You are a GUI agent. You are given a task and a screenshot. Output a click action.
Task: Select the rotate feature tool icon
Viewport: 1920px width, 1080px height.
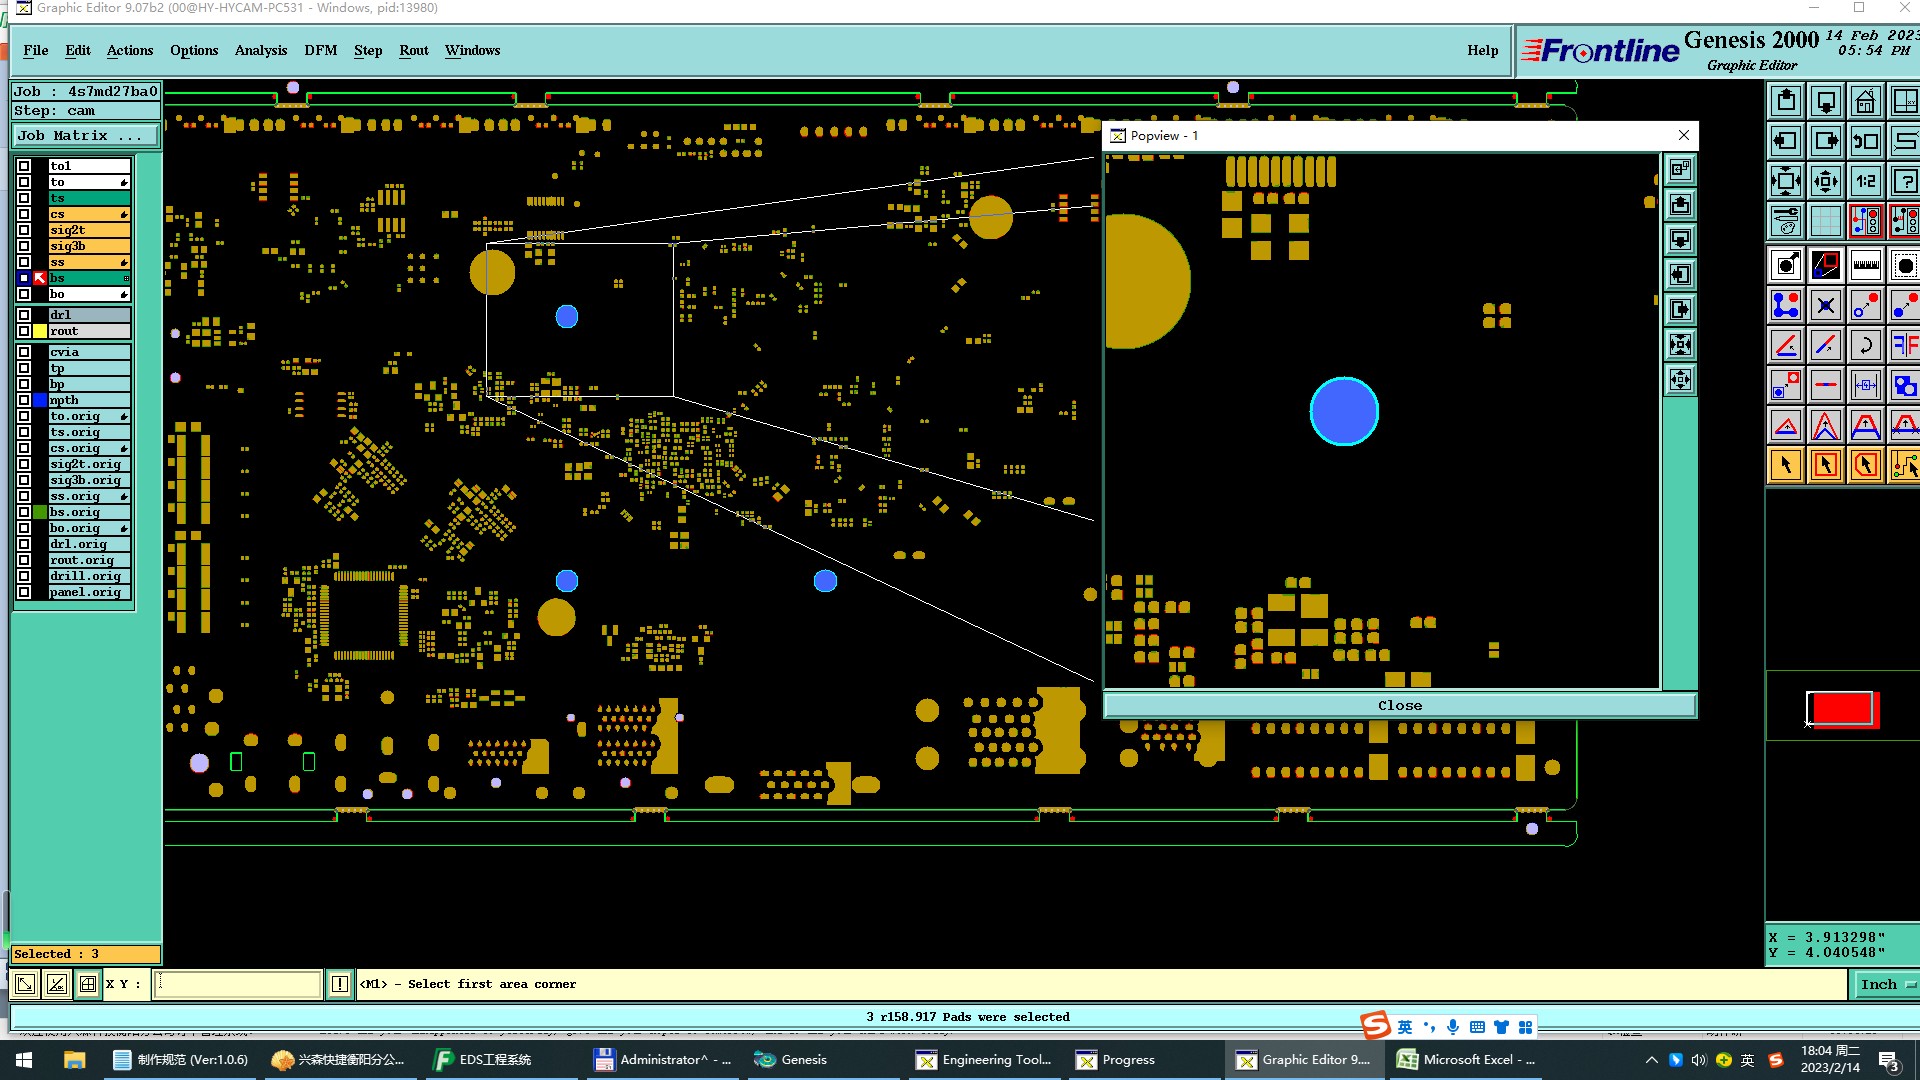(x=1865, y=346)
